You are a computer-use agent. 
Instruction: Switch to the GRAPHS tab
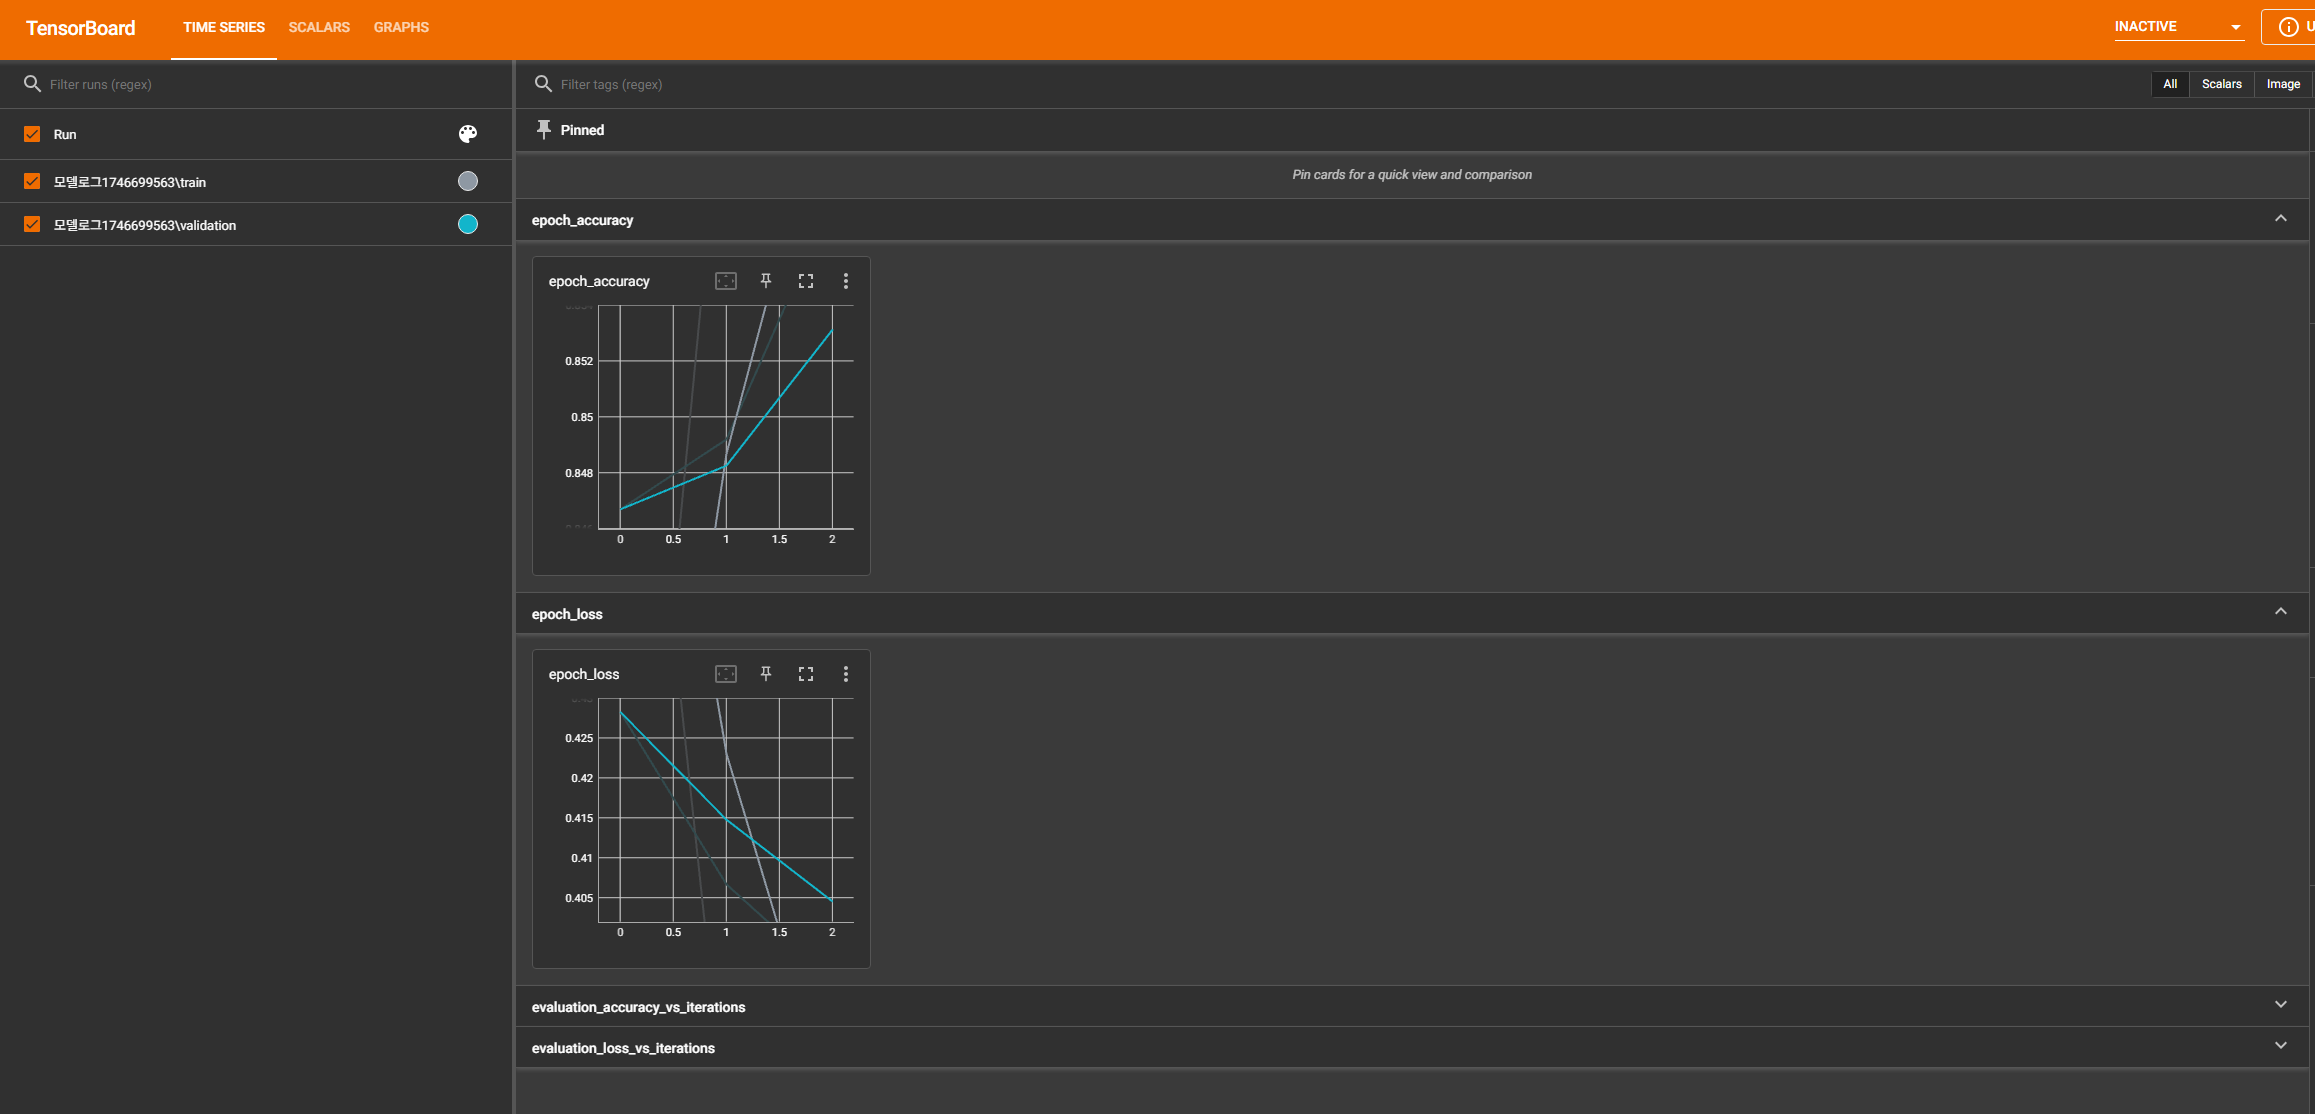(x=401, y=27)
